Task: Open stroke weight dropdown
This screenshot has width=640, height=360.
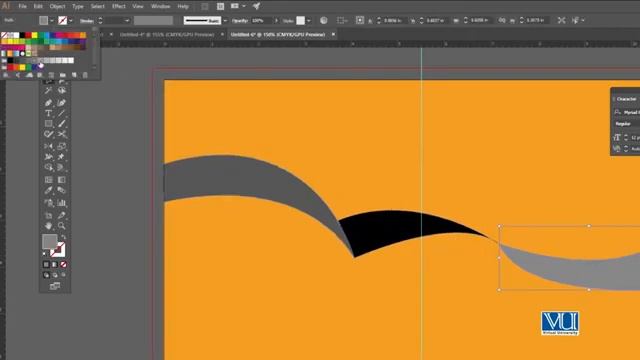Action: 127,20
